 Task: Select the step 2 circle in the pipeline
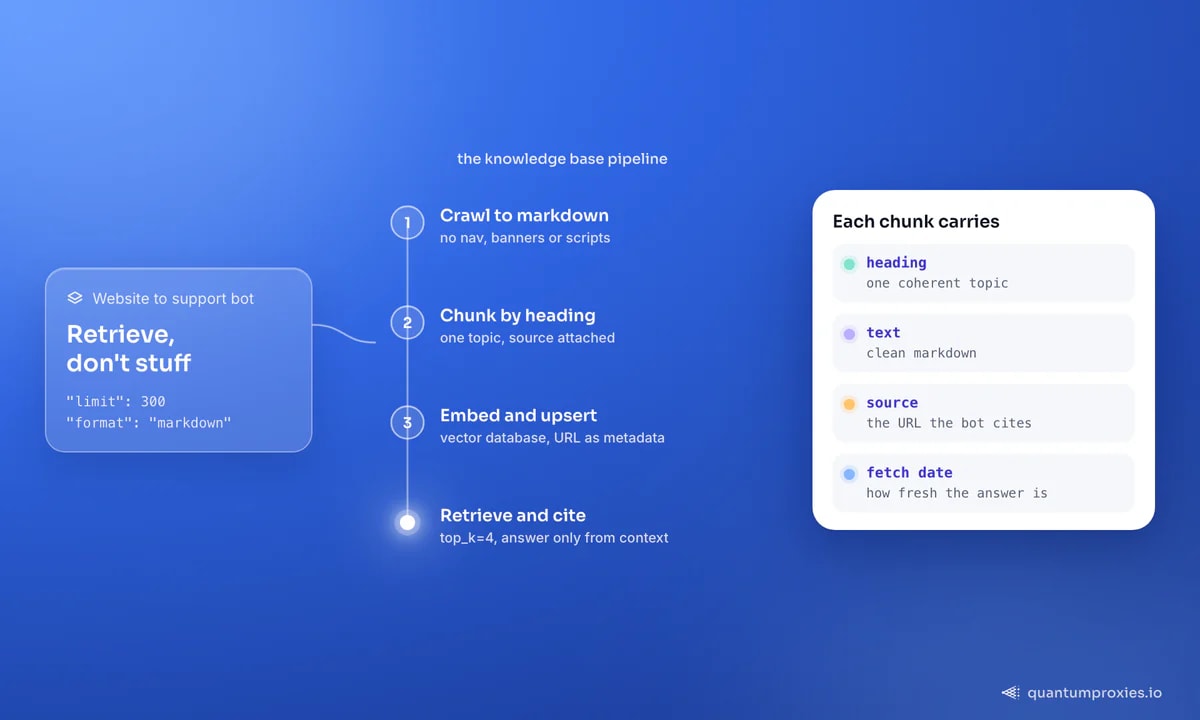click(x=407, y=322)
